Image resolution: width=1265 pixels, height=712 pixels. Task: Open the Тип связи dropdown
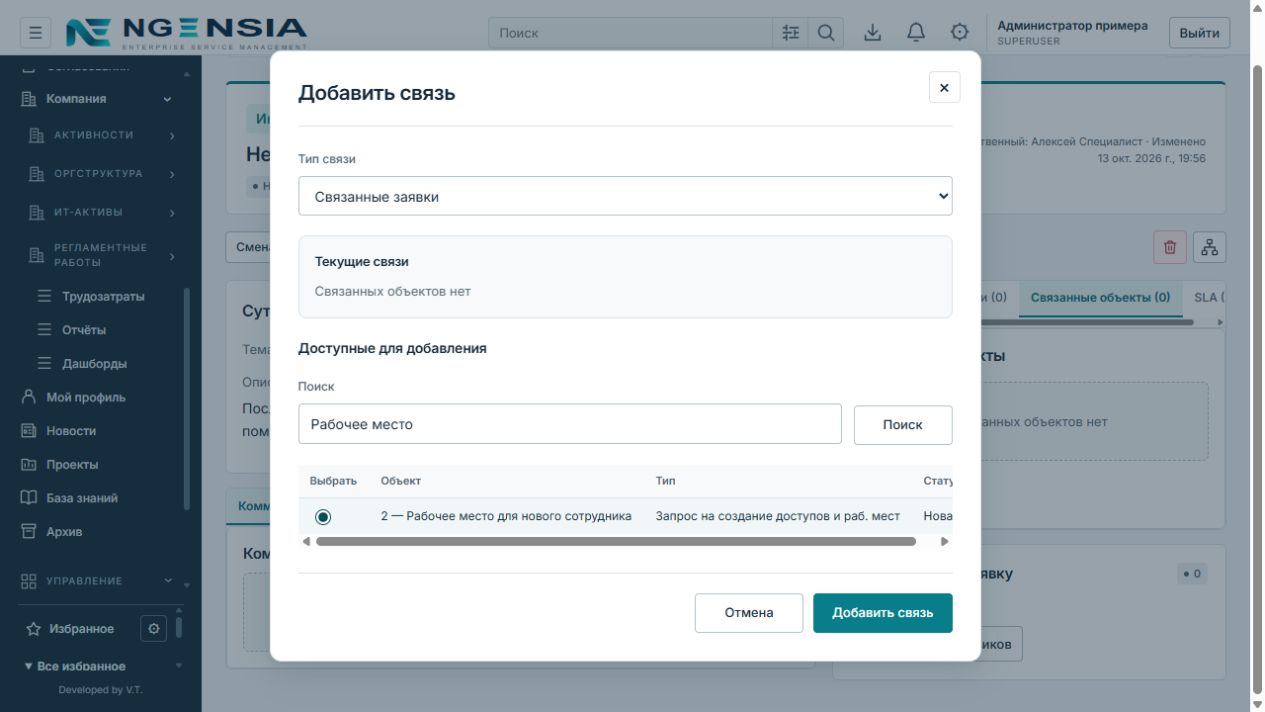pos(625,196)
